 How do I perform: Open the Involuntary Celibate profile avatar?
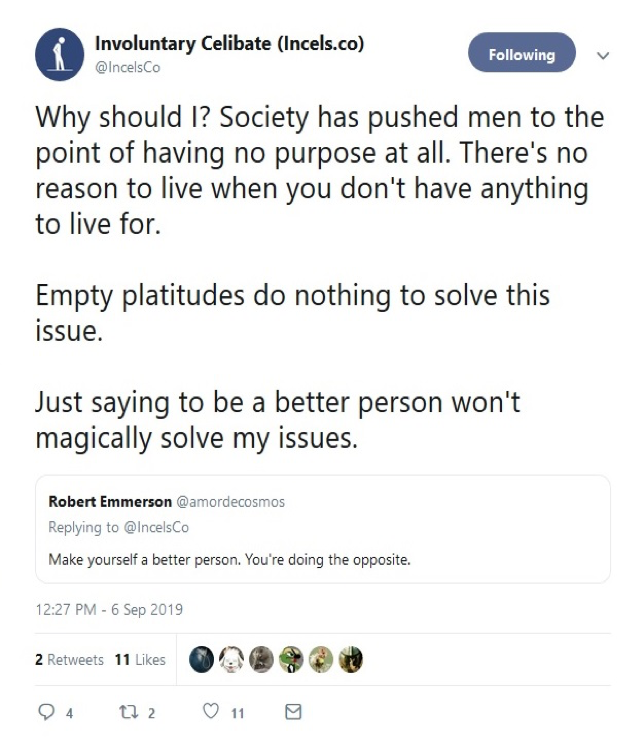click(57, 56)
